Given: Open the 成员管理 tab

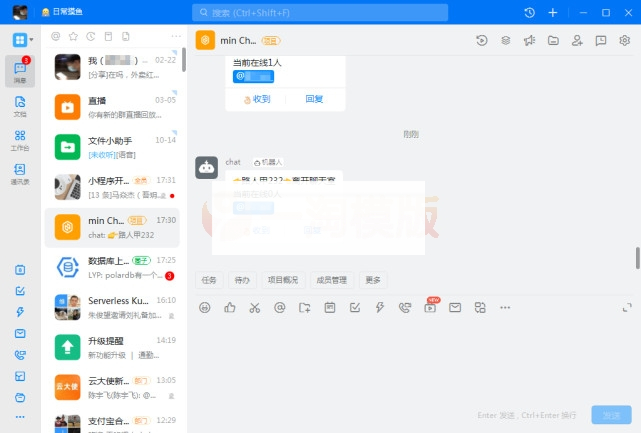Looking at the screenshot, I should click(x=331, y=280).
